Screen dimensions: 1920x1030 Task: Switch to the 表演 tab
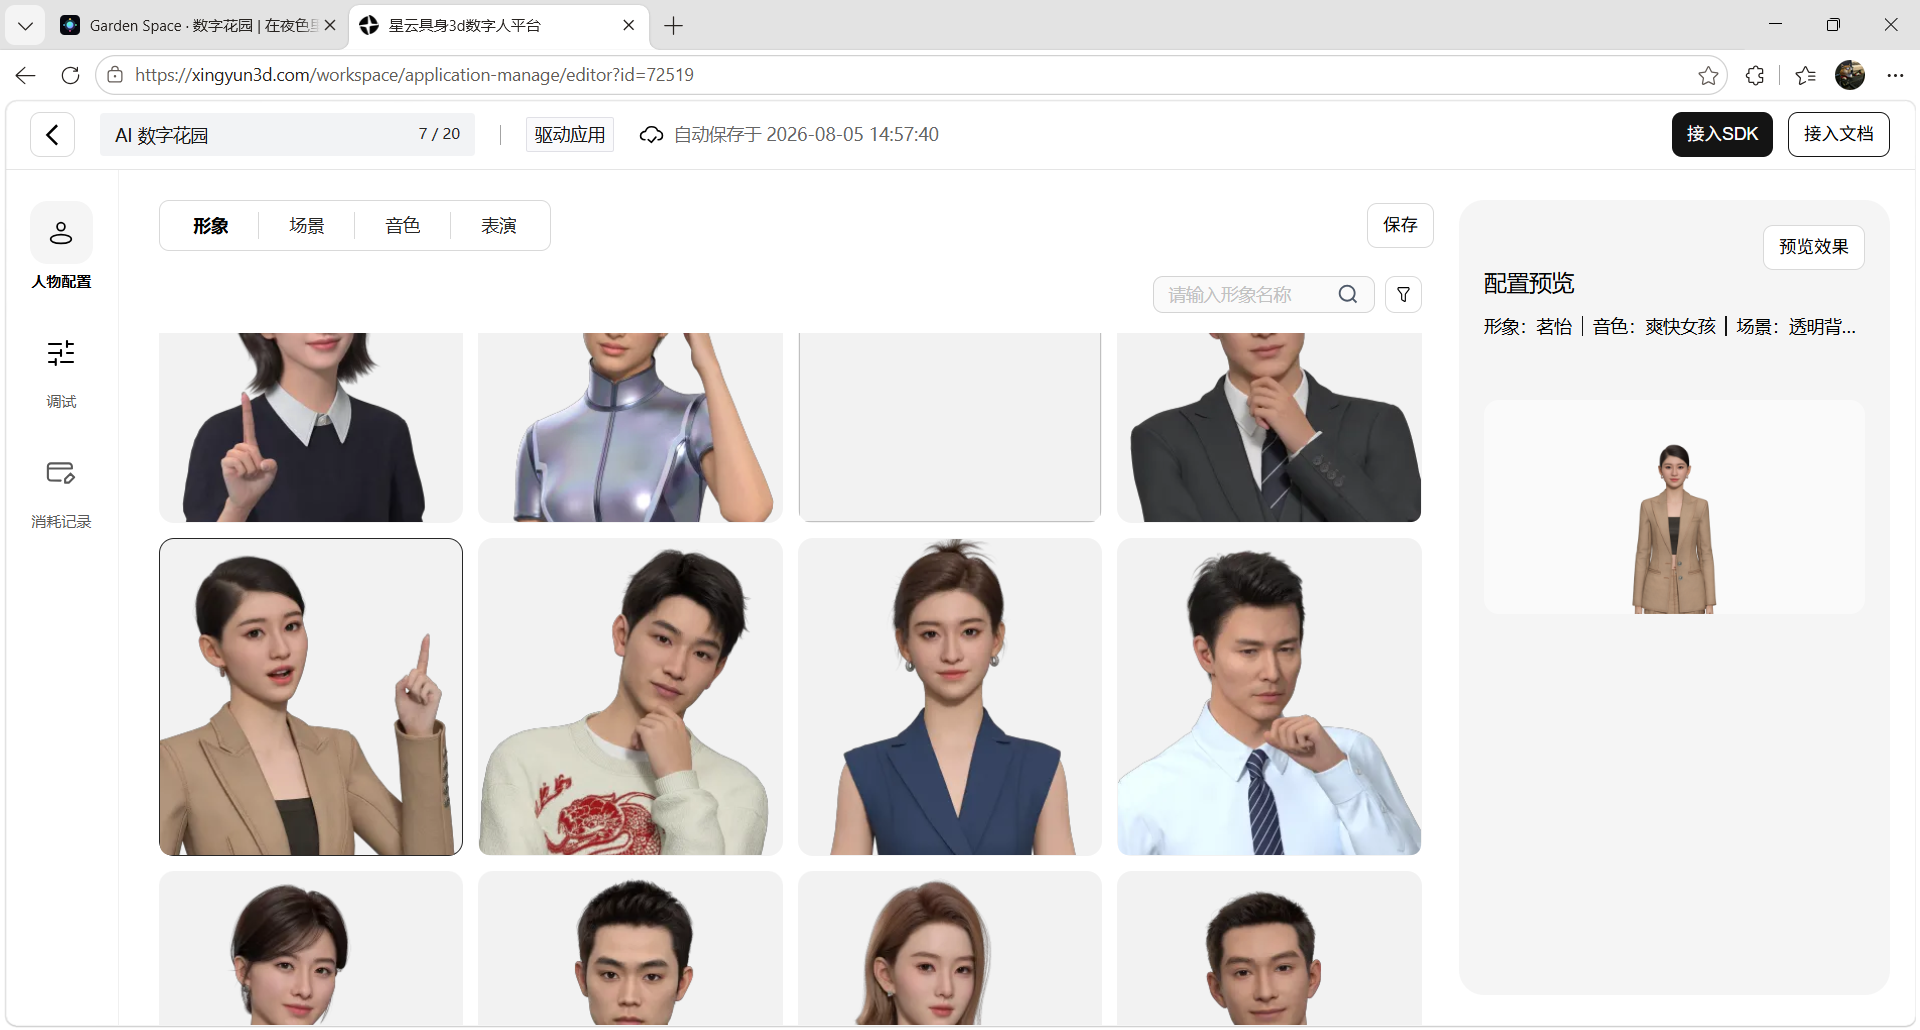tap(499, 226)
